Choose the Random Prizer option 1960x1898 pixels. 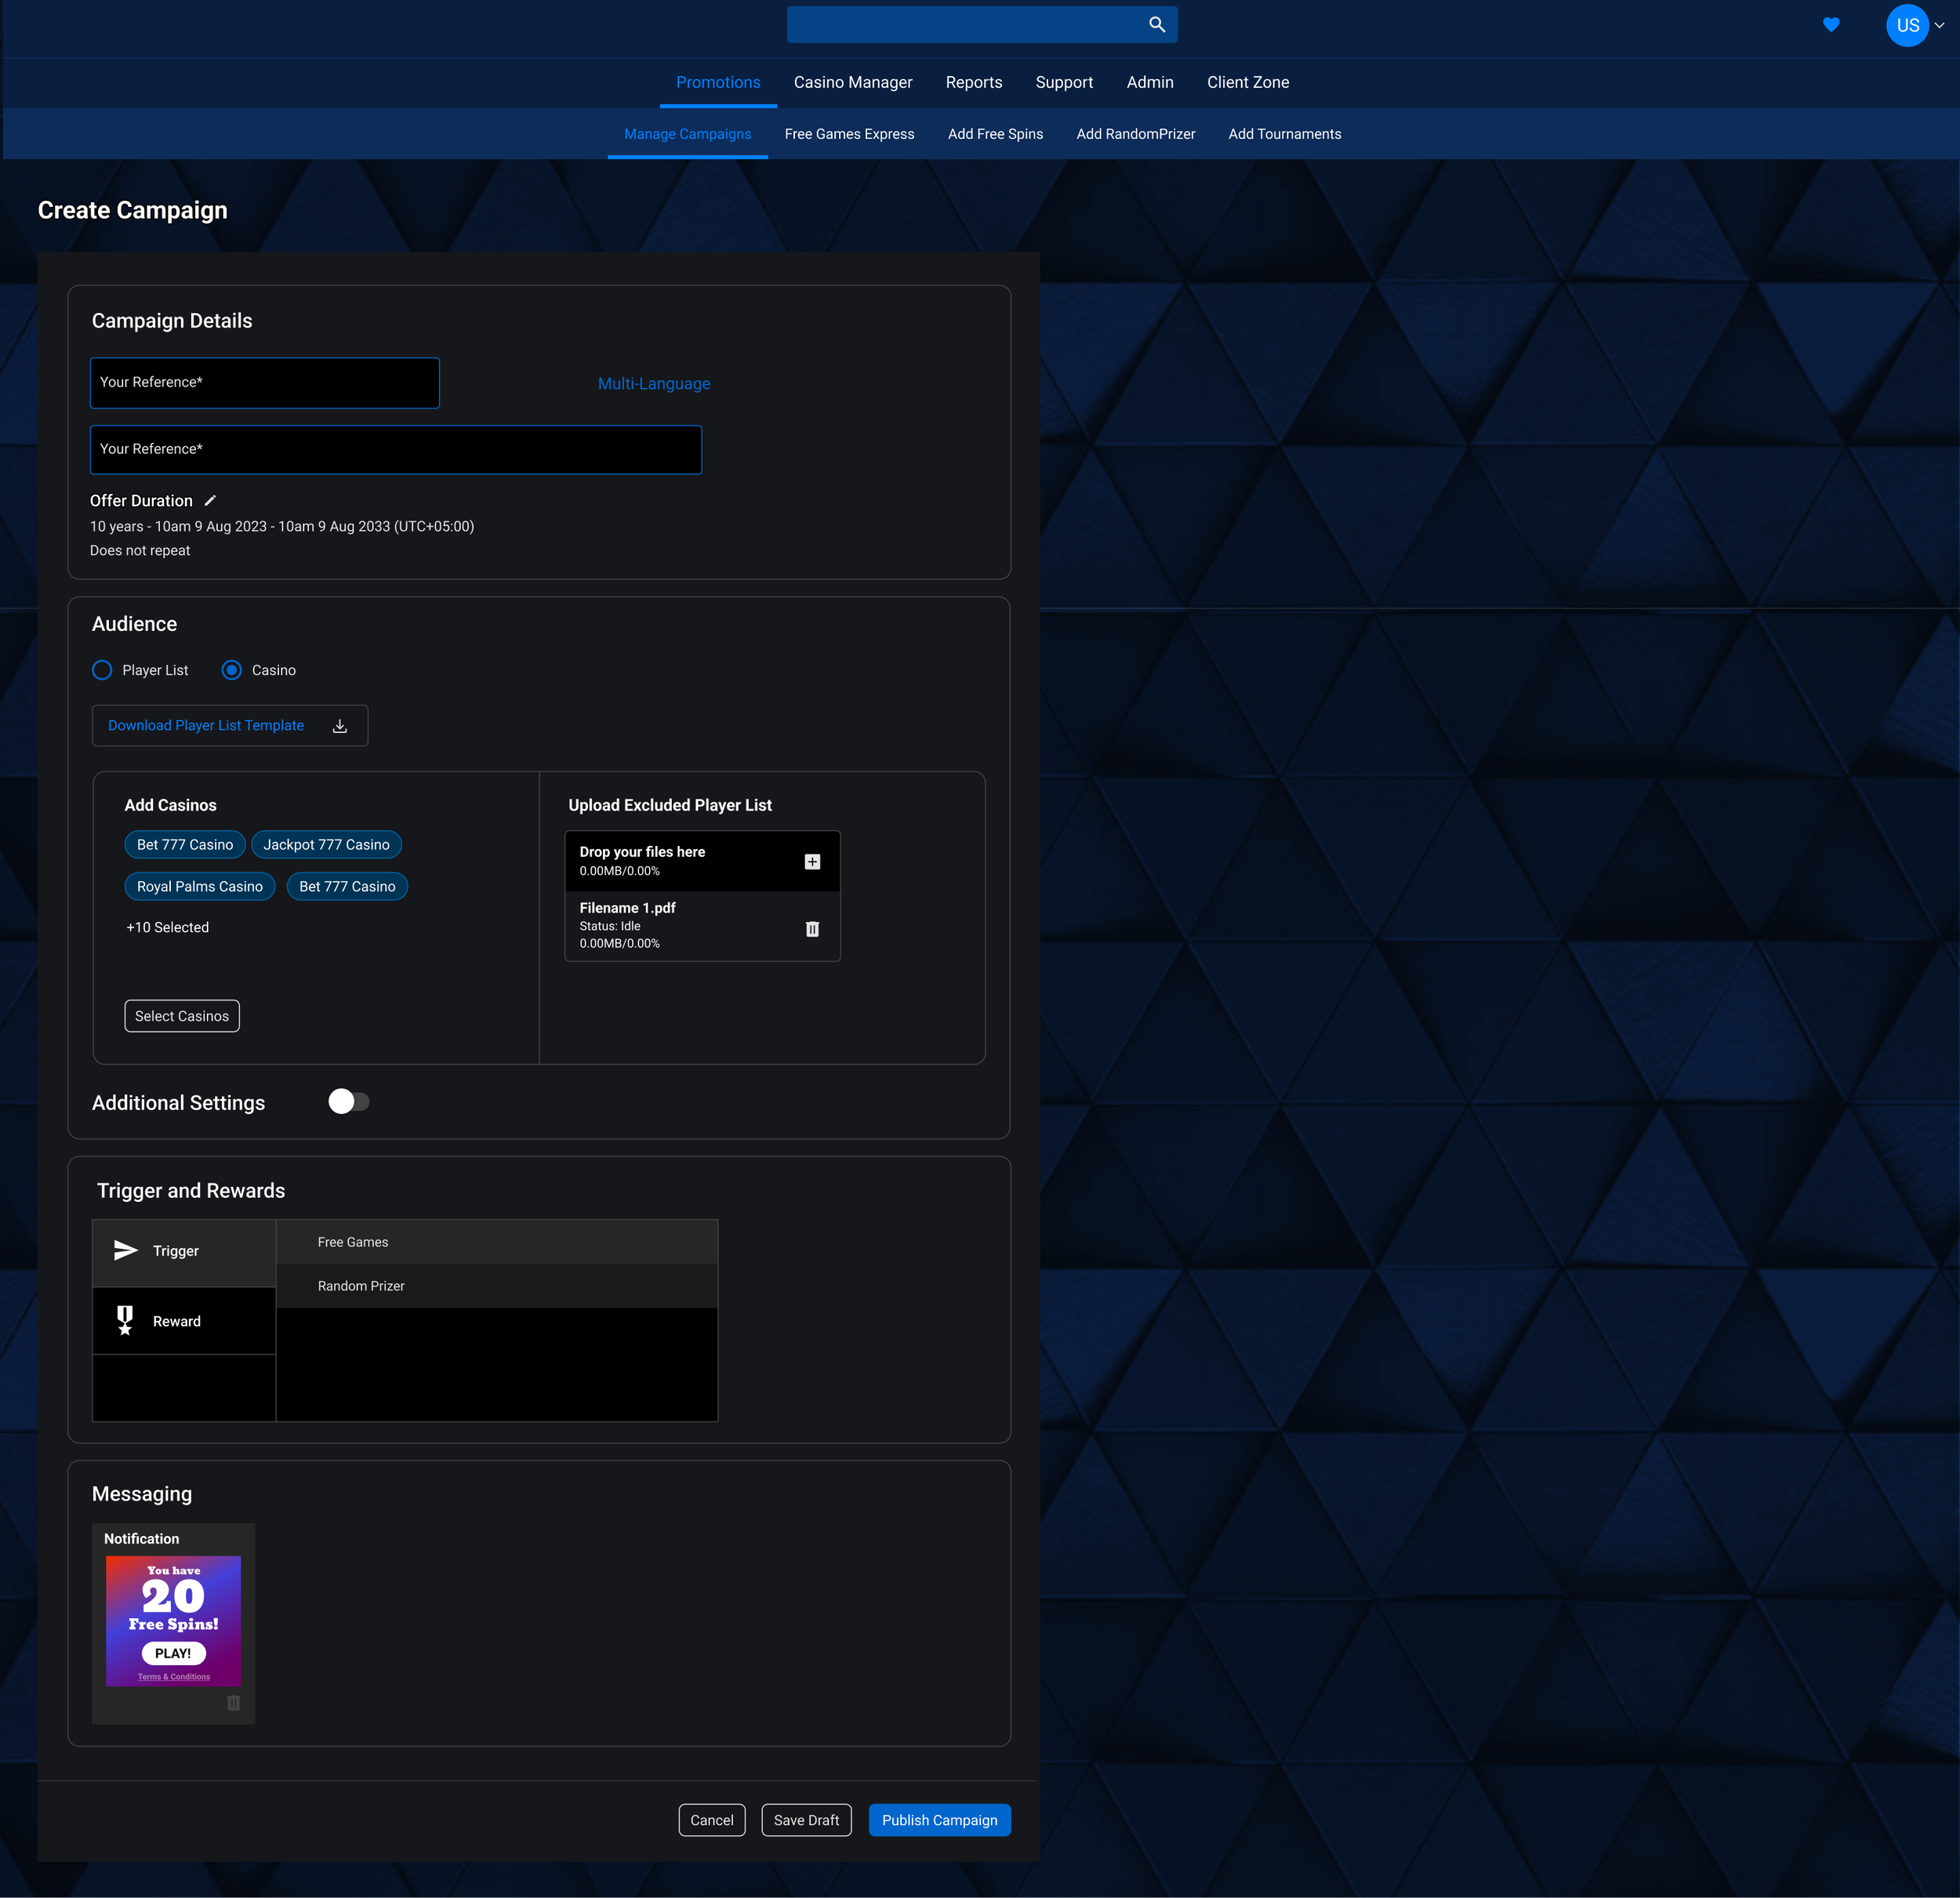pyautogui.click(x=497, y=1286)
